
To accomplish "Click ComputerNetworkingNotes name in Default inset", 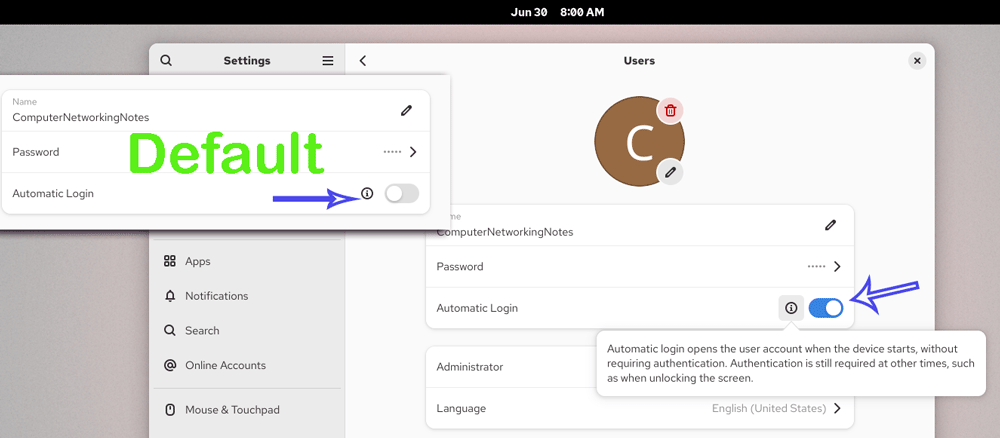I will (x=81, y=117).
